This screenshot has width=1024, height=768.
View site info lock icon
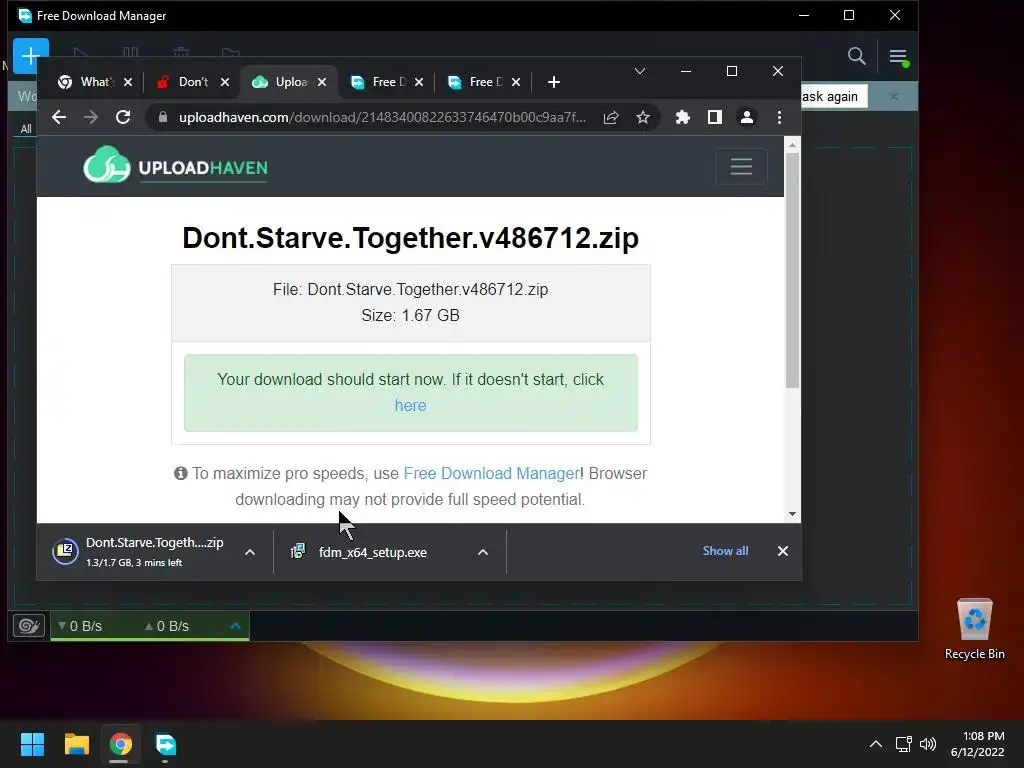[163, 118]
